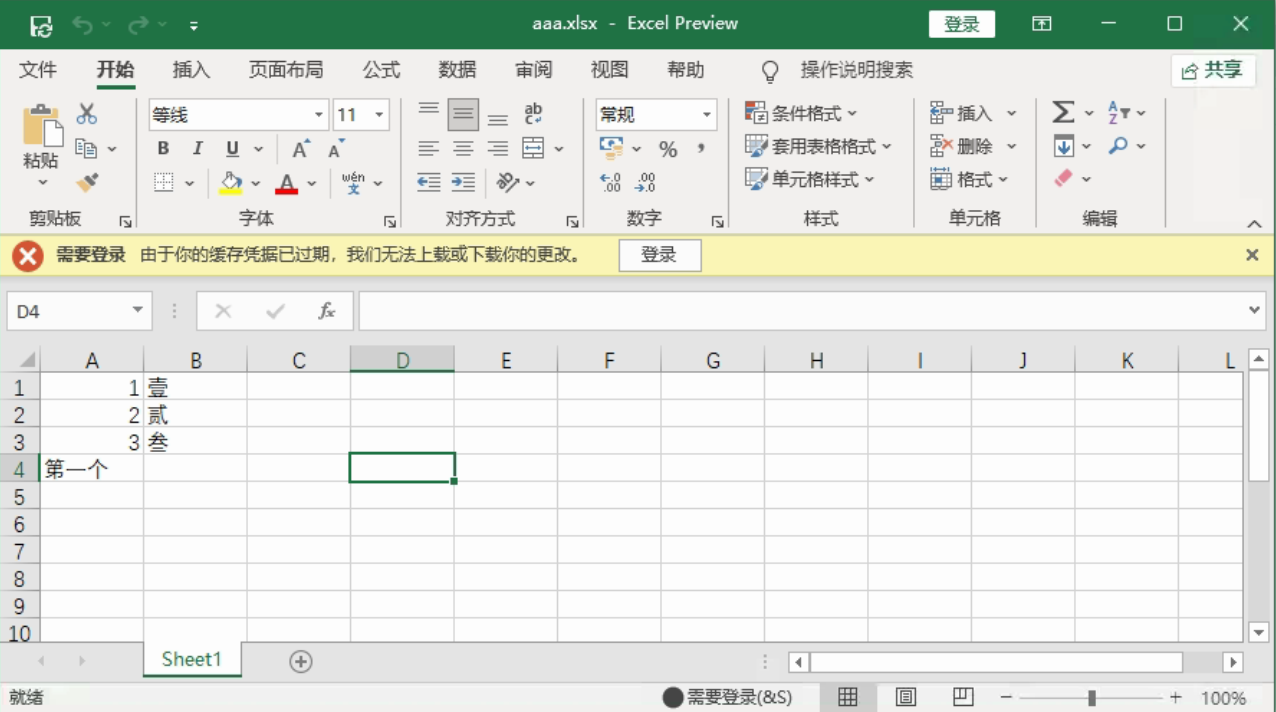
Task: Toggle bold formatting
Action: 163,149
